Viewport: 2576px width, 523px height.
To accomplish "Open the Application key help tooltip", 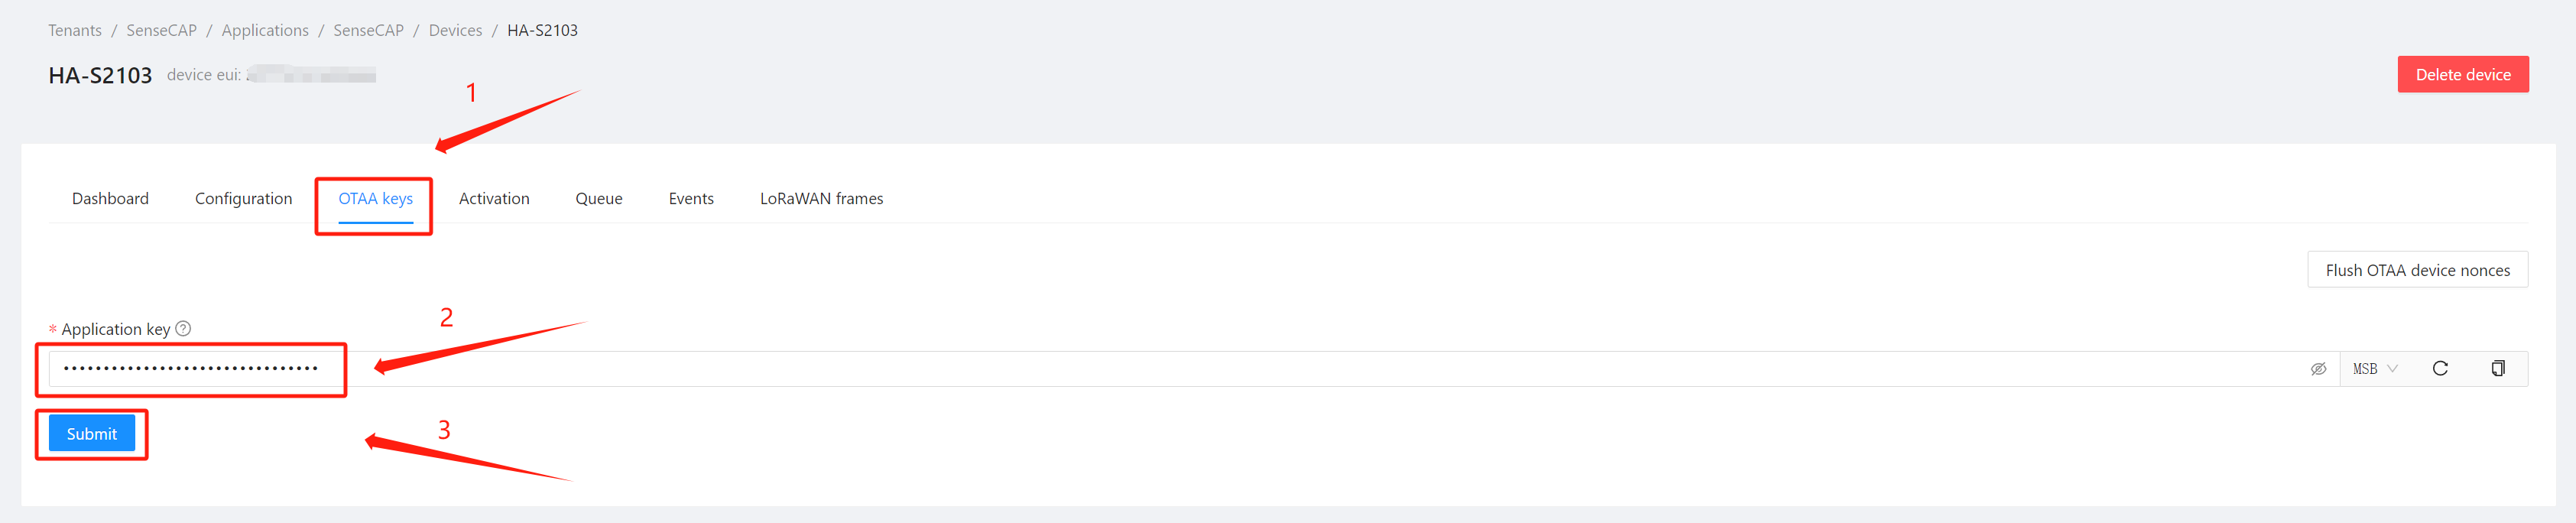I will (183, 328).
